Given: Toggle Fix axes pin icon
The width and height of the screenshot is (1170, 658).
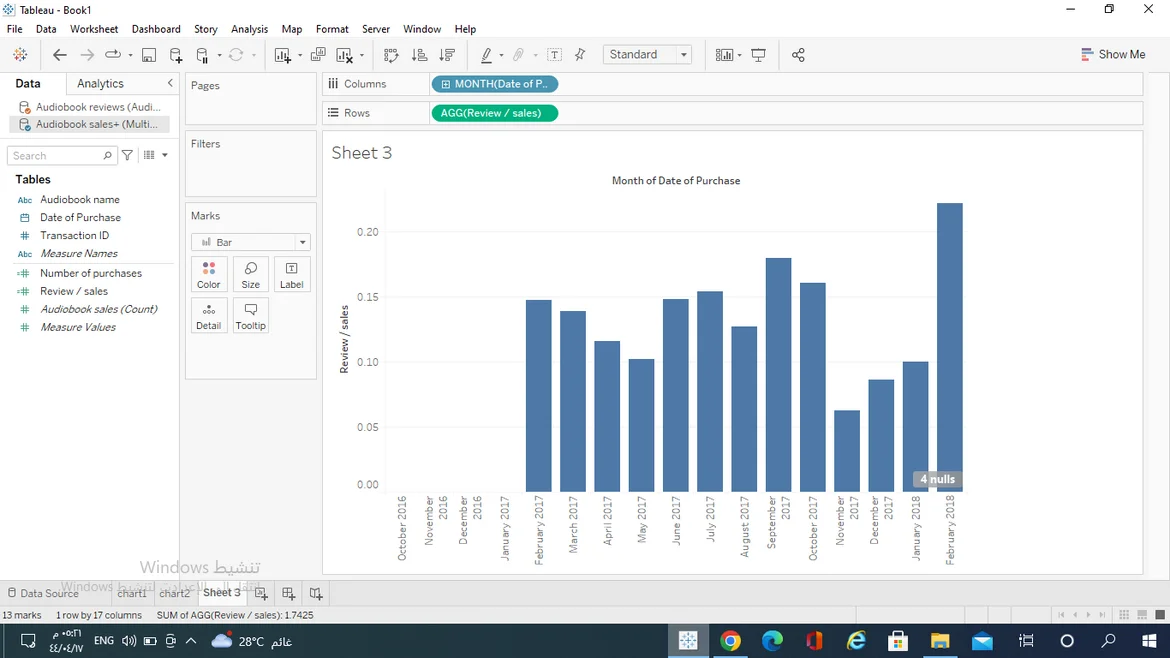Looking at the screenshot, I should 580,55.
